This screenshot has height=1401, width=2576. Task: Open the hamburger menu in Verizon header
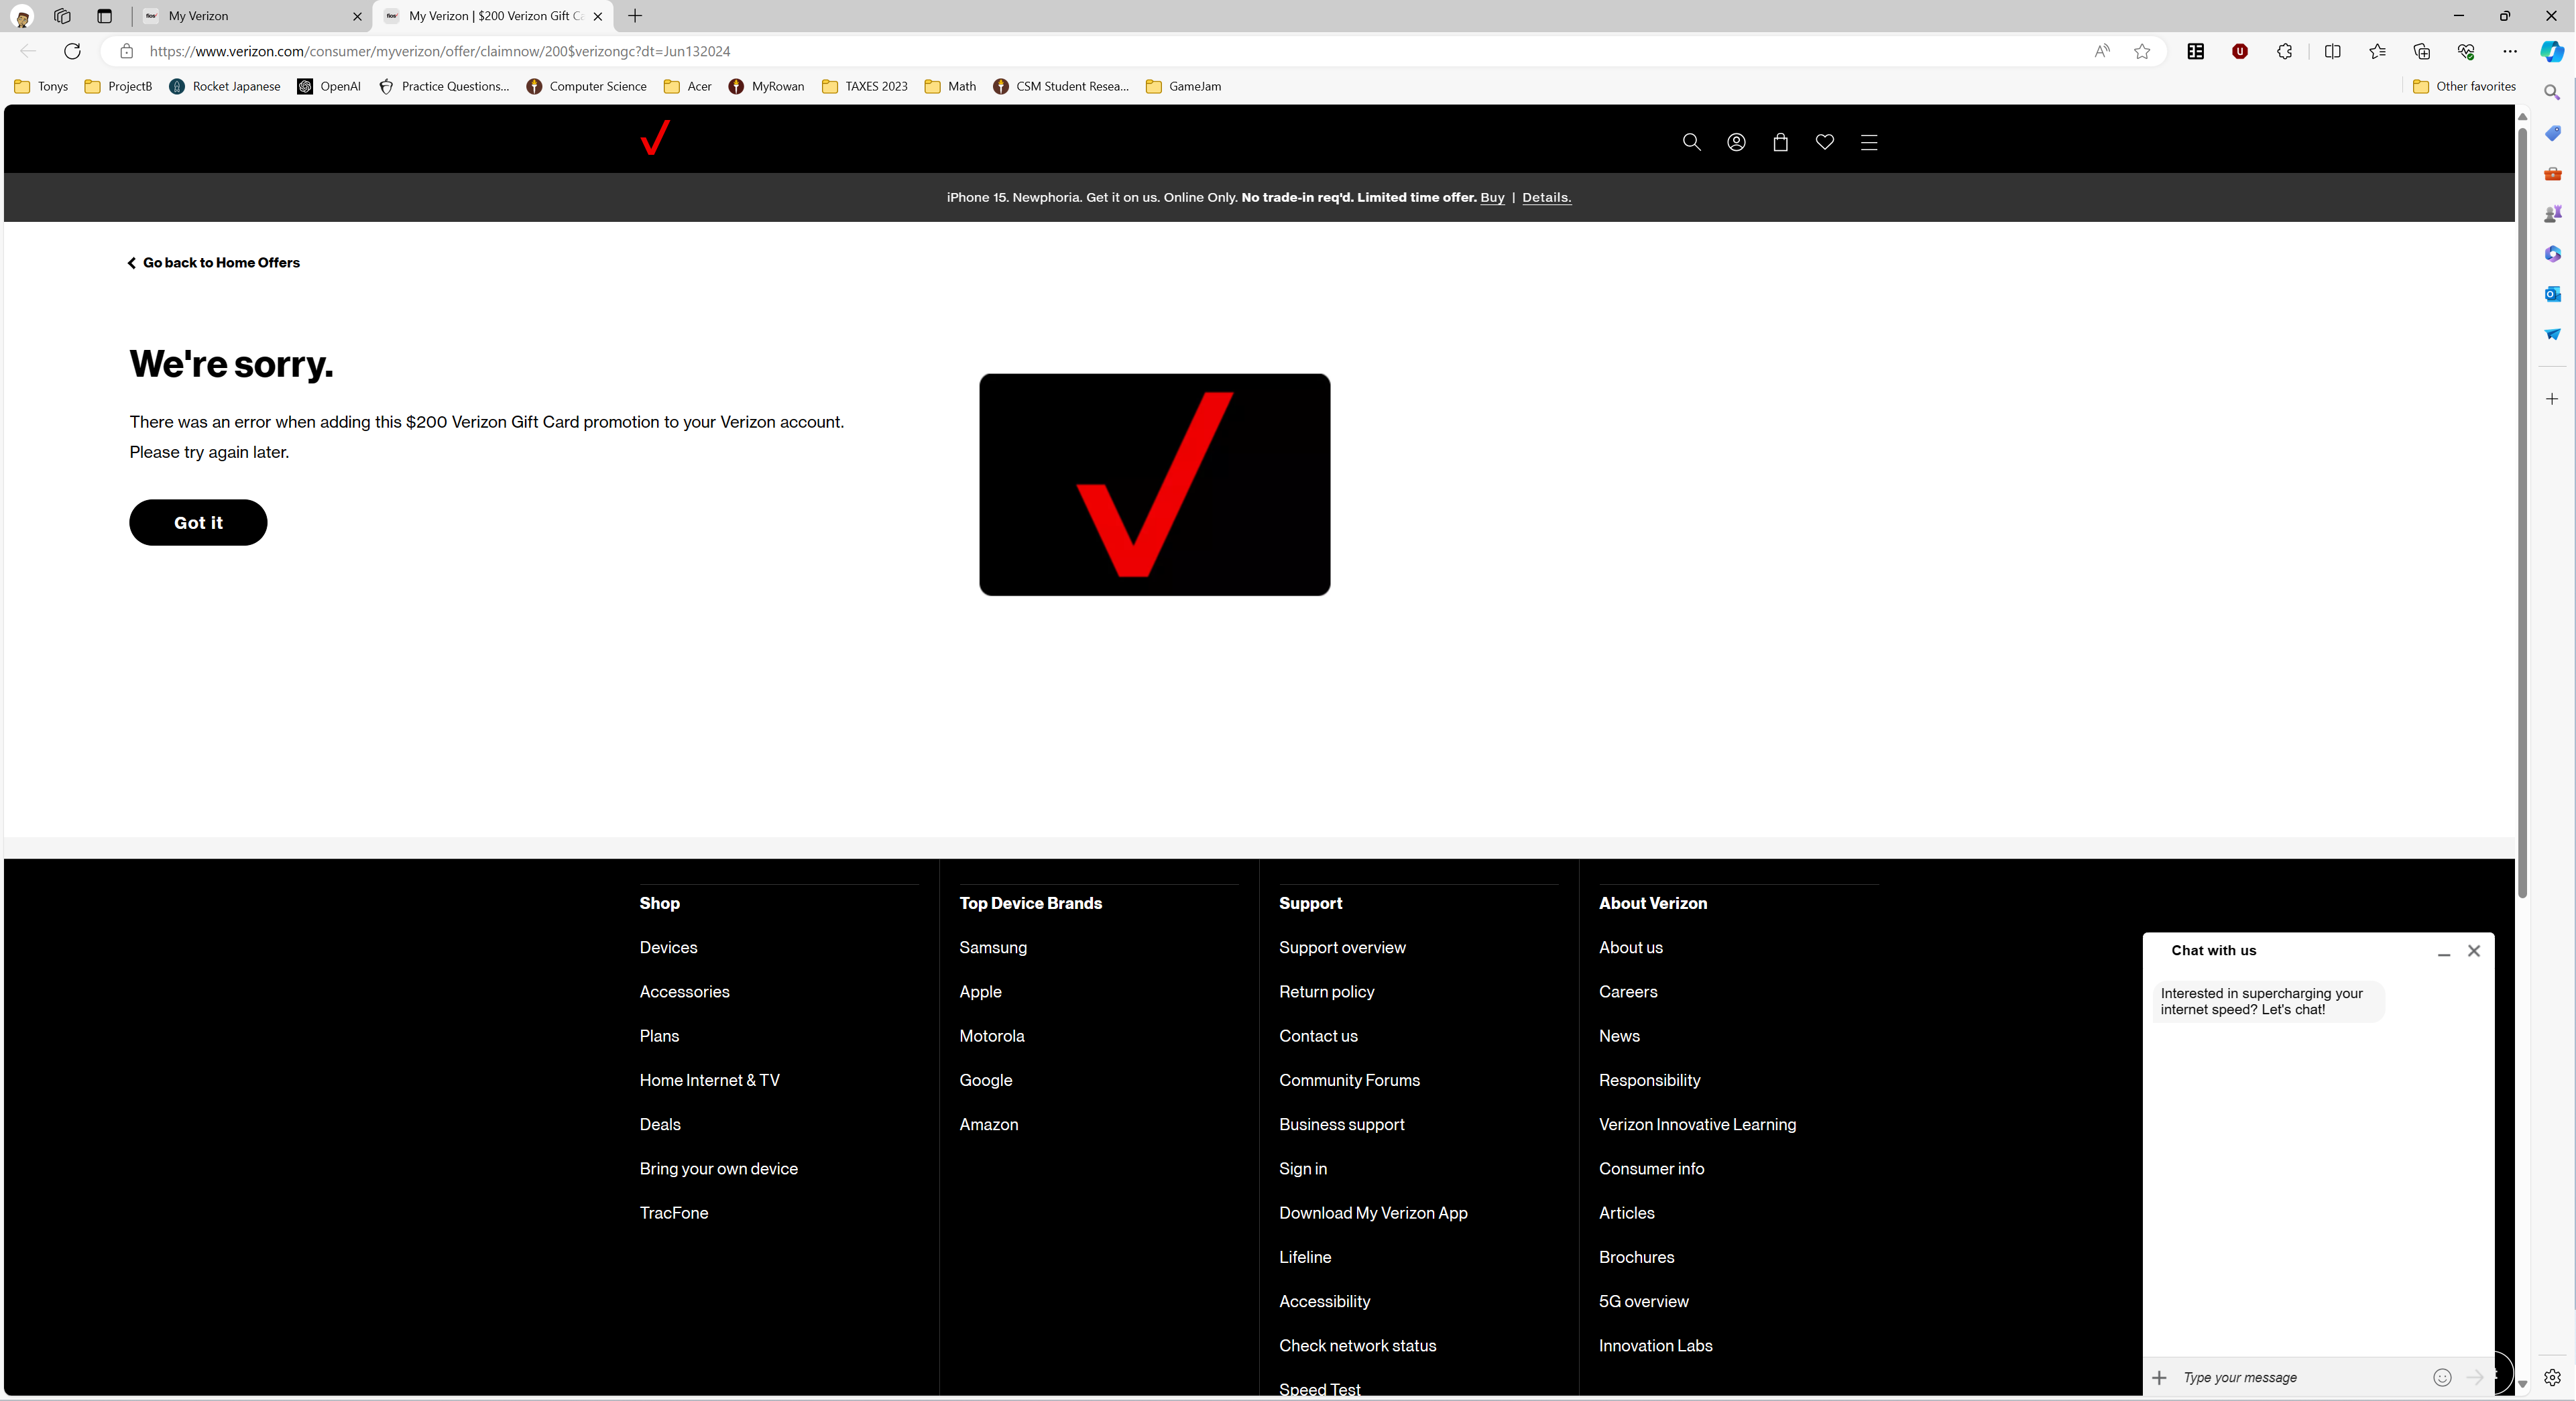[x=1868, y=142]
